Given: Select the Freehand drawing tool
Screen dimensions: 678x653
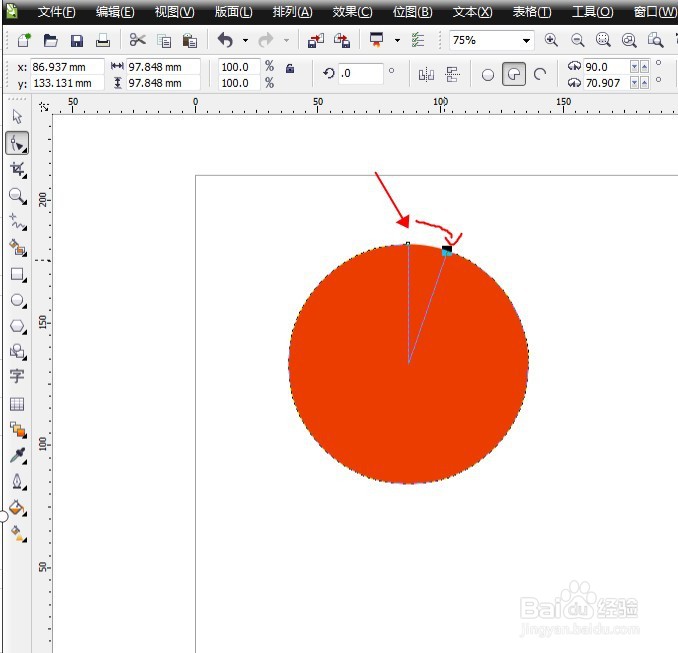Looking at the screenshot, I should (x=18, y=222).
